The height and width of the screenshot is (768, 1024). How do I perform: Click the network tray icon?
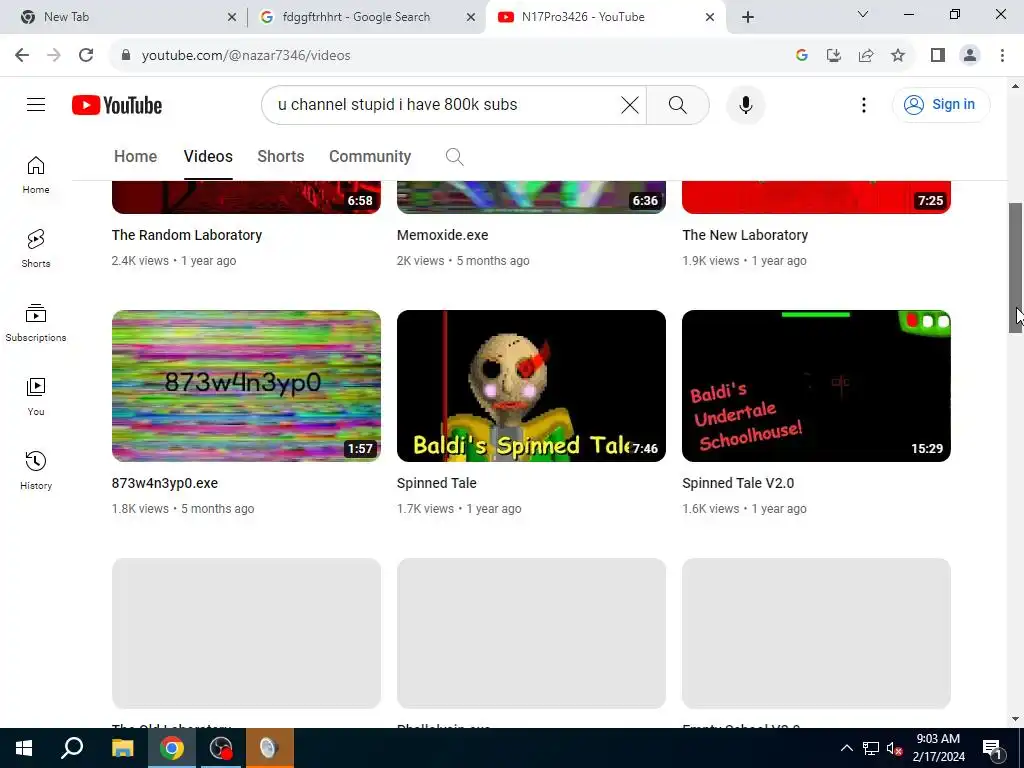click(871, 748)
